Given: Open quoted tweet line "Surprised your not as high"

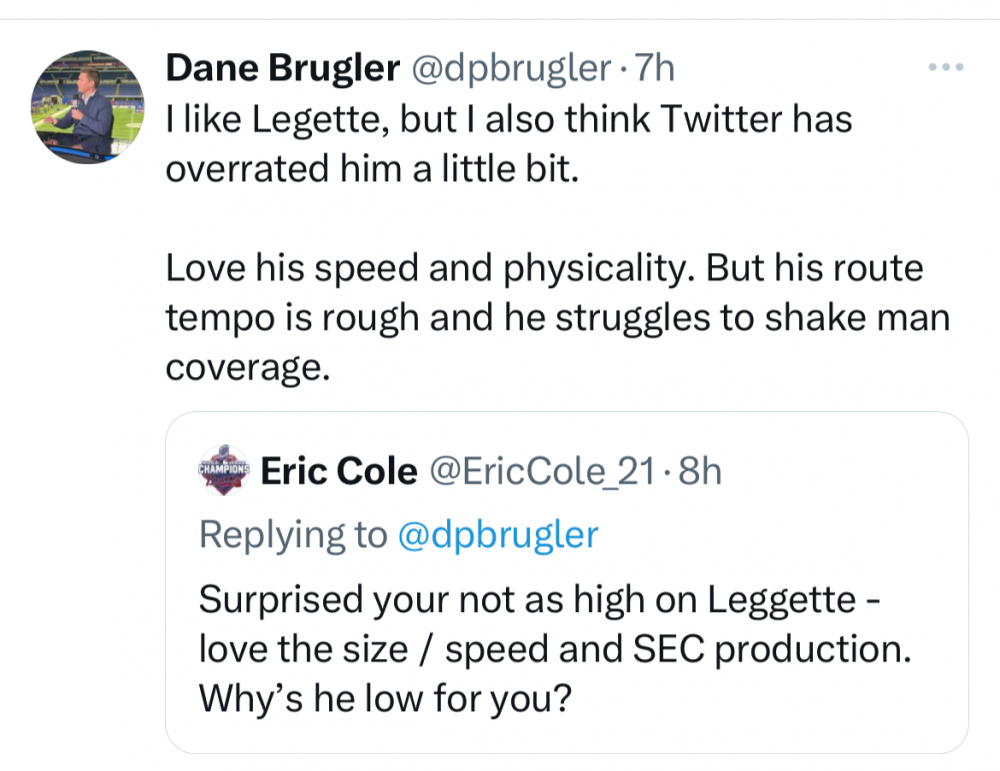Looking at the screenshot, I should click(x=541, y=599).
